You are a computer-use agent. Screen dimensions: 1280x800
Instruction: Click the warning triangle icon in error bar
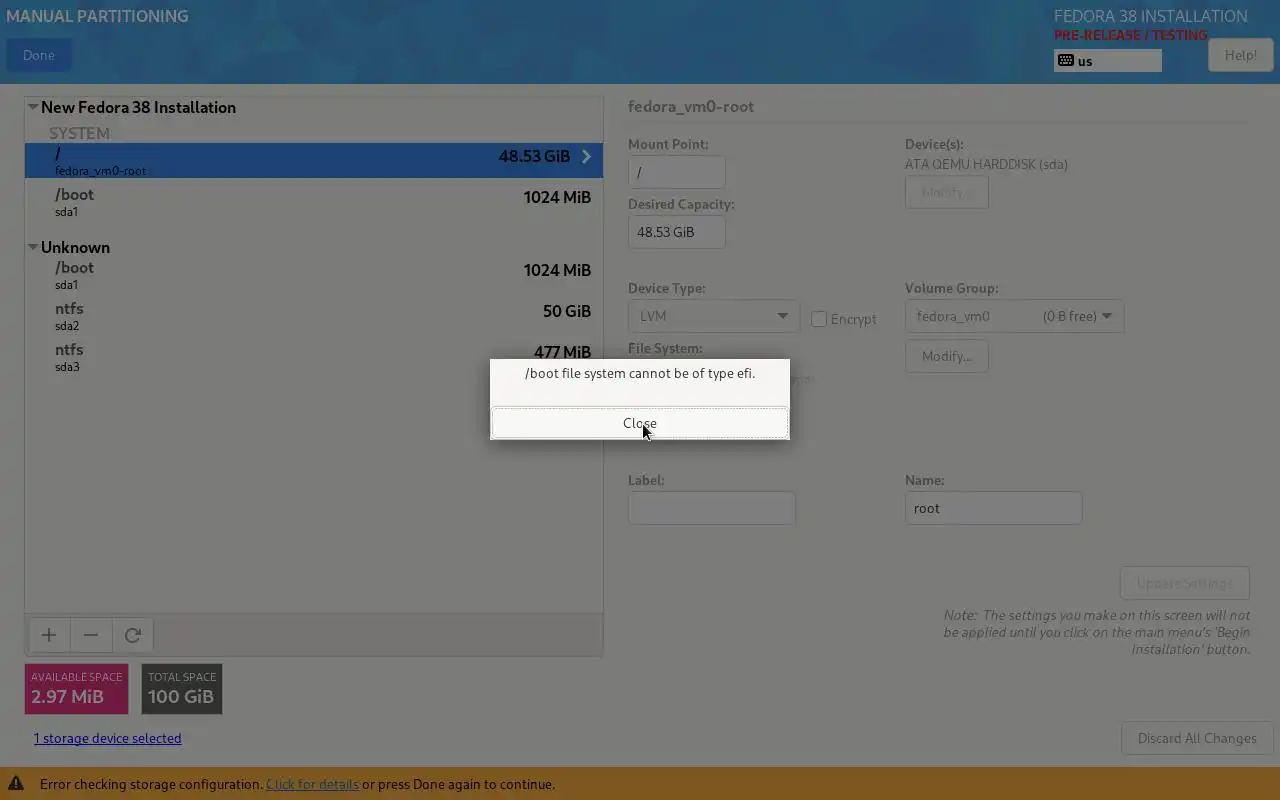tap(16, 784)
